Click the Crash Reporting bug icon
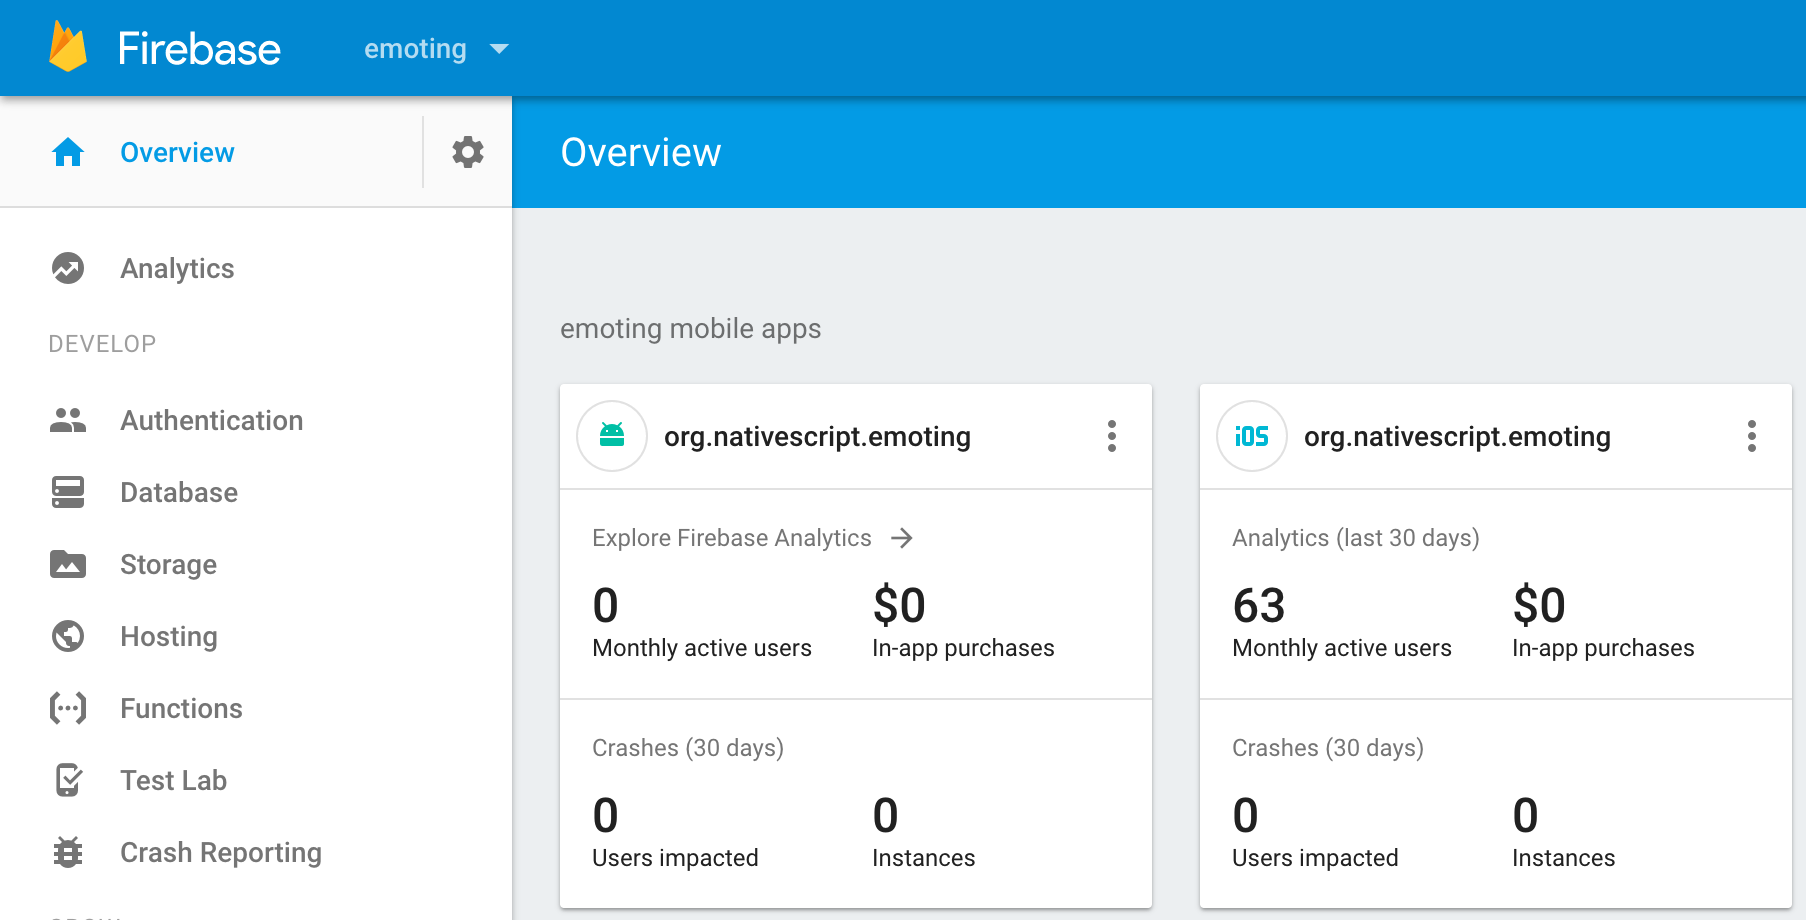Viewport: 1806px width, 920px height. coord(68,852)
